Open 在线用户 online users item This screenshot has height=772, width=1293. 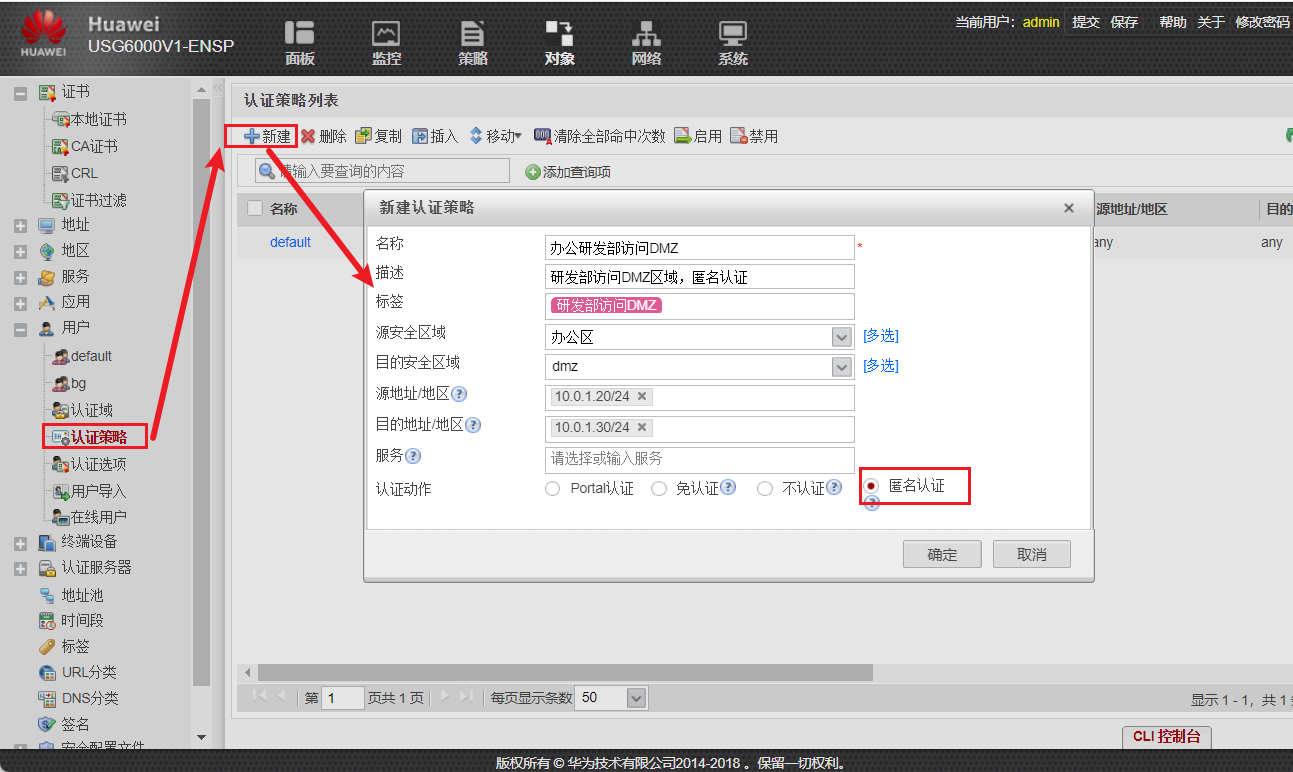98,517
